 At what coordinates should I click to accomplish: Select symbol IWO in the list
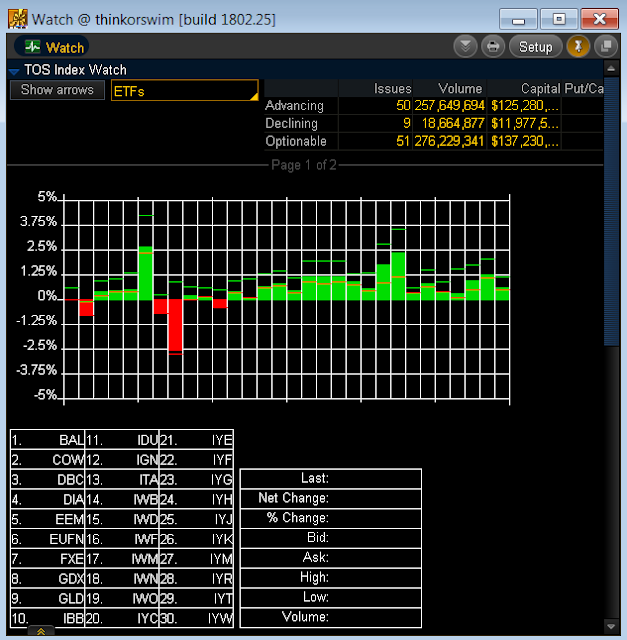pos(122,598)
